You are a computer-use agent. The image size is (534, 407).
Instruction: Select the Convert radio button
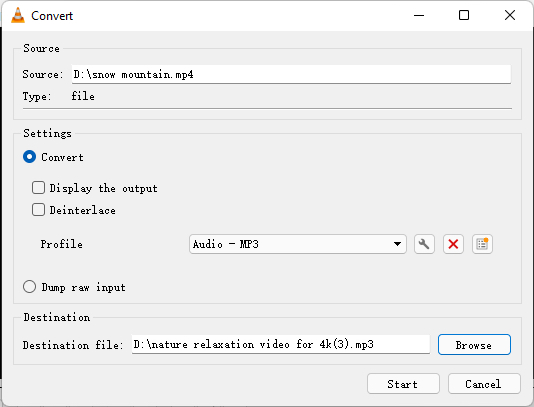click(29, 157)
